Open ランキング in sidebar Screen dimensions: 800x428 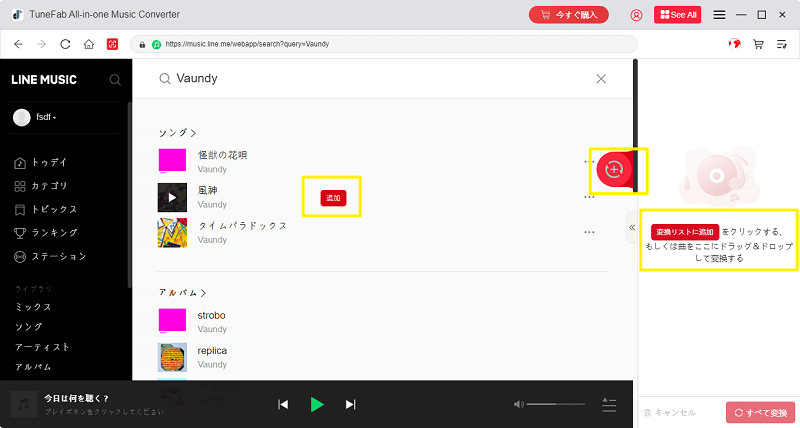46,233
